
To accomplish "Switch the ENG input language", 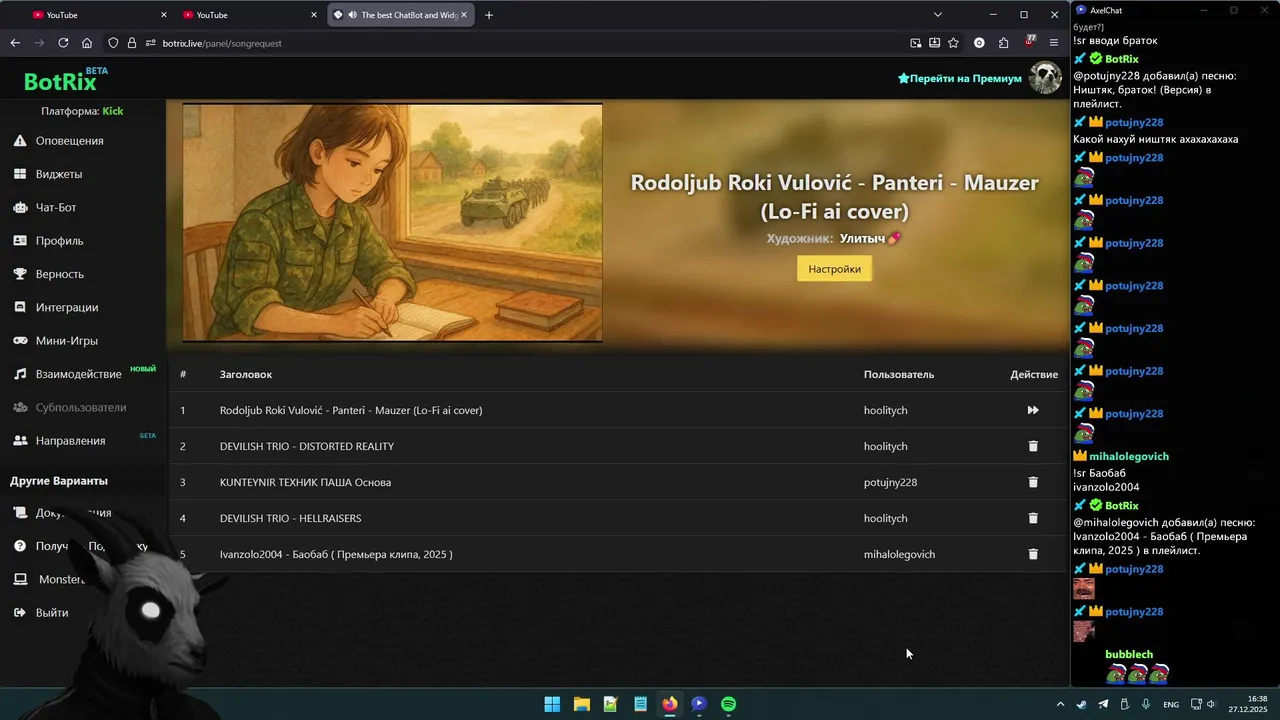I will pos(1171,704).
